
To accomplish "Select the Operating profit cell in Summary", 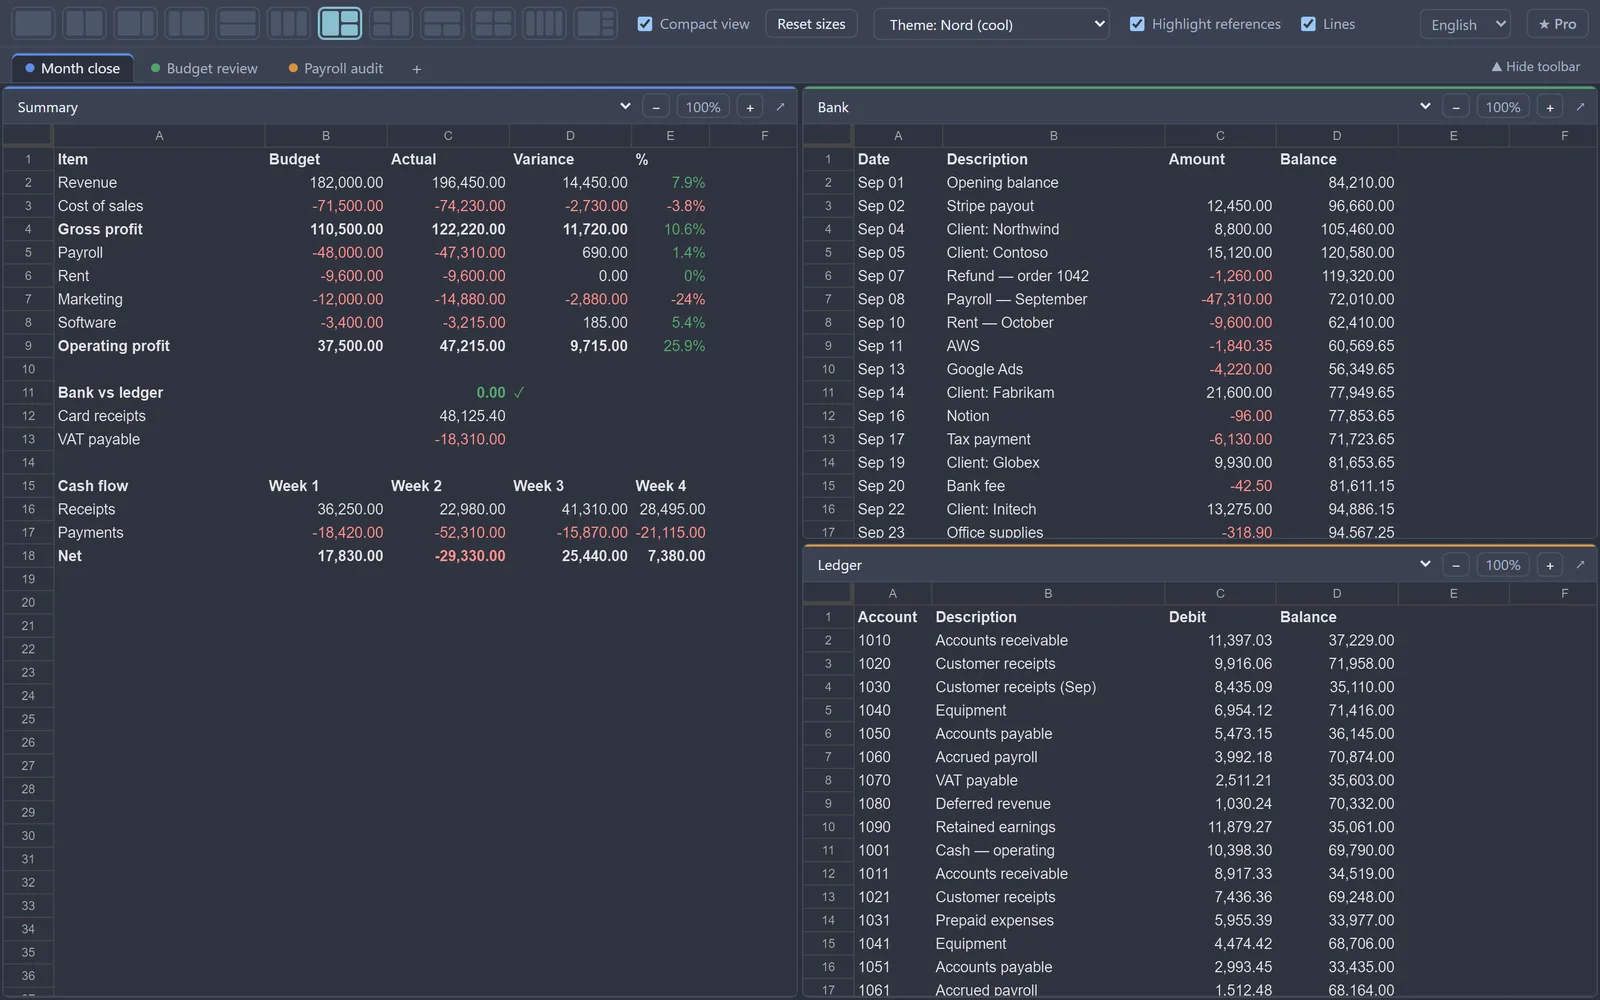I will [159, 346].
